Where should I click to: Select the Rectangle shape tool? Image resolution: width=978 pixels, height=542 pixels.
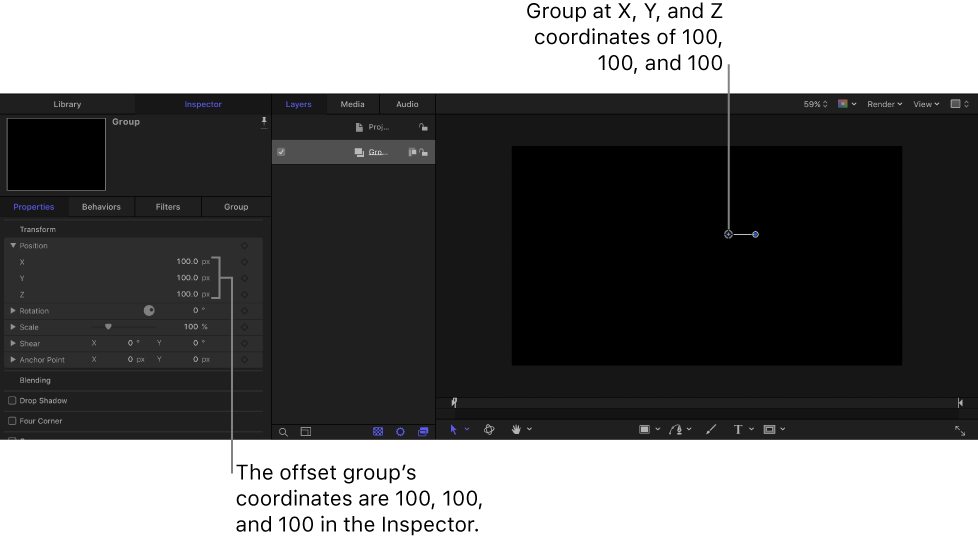pos(644,430)
